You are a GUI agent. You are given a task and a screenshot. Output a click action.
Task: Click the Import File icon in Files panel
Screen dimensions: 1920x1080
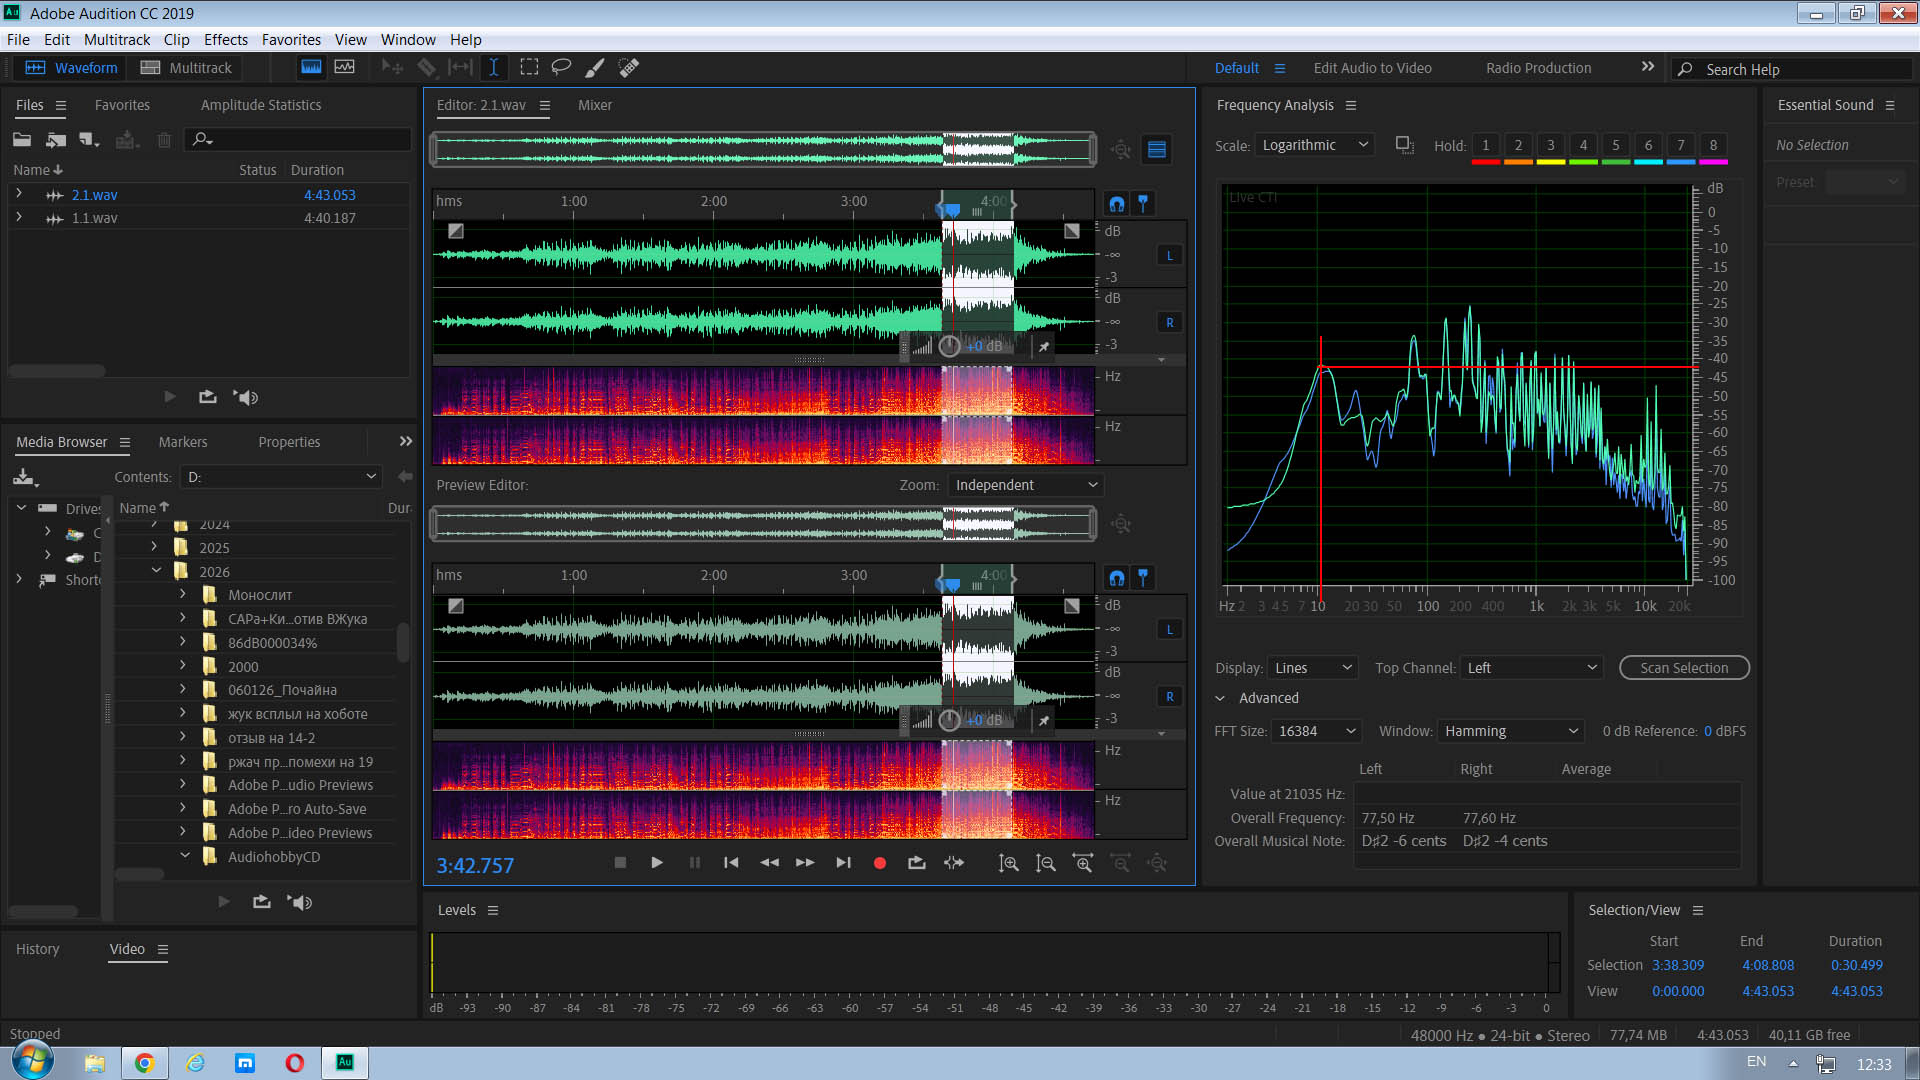click(x=56, y=140)
